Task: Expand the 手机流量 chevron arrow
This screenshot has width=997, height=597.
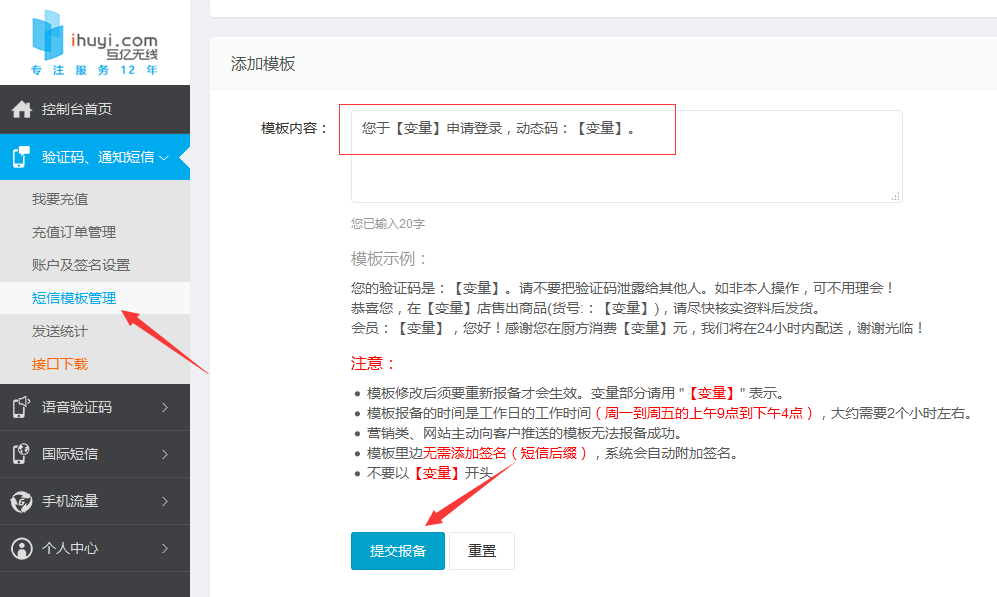Action: coord(165,502)
